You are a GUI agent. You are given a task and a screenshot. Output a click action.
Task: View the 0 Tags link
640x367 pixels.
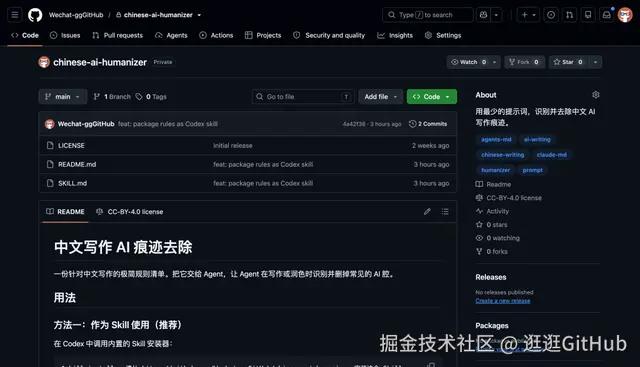[151, 97]
